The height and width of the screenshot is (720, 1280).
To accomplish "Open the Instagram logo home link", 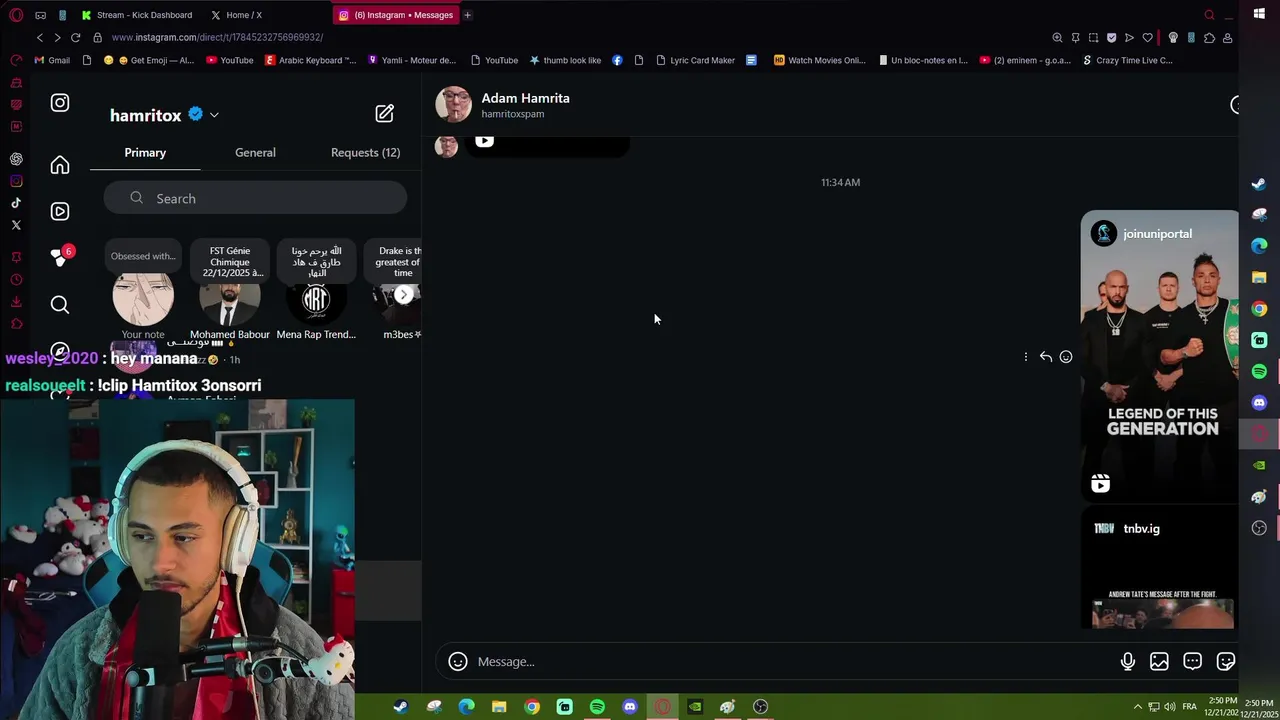I will (60, 103).
